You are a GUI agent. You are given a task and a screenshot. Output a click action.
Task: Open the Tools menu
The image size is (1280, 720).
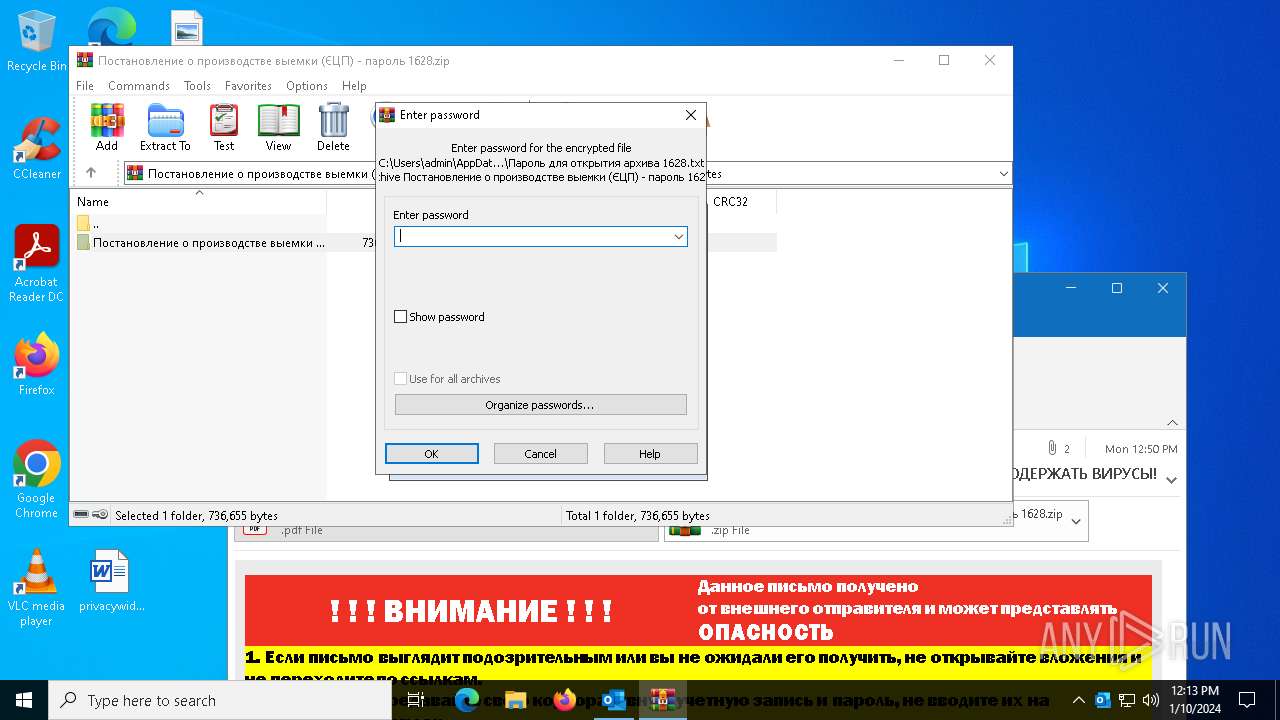point(197,86)
